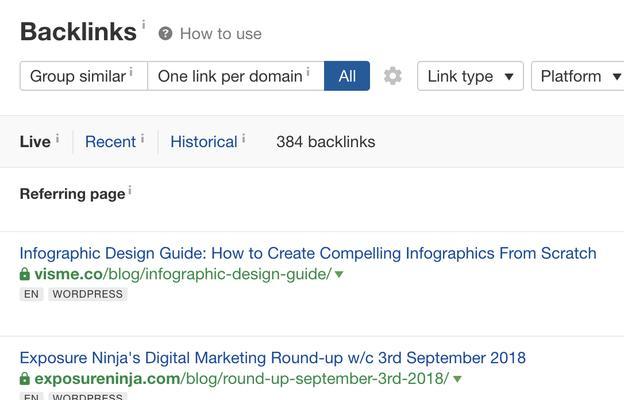The height and width of the screenshot is (400, 624).
Task: Click the info icon next to Group similar
Action: click(x=131, y=72)
